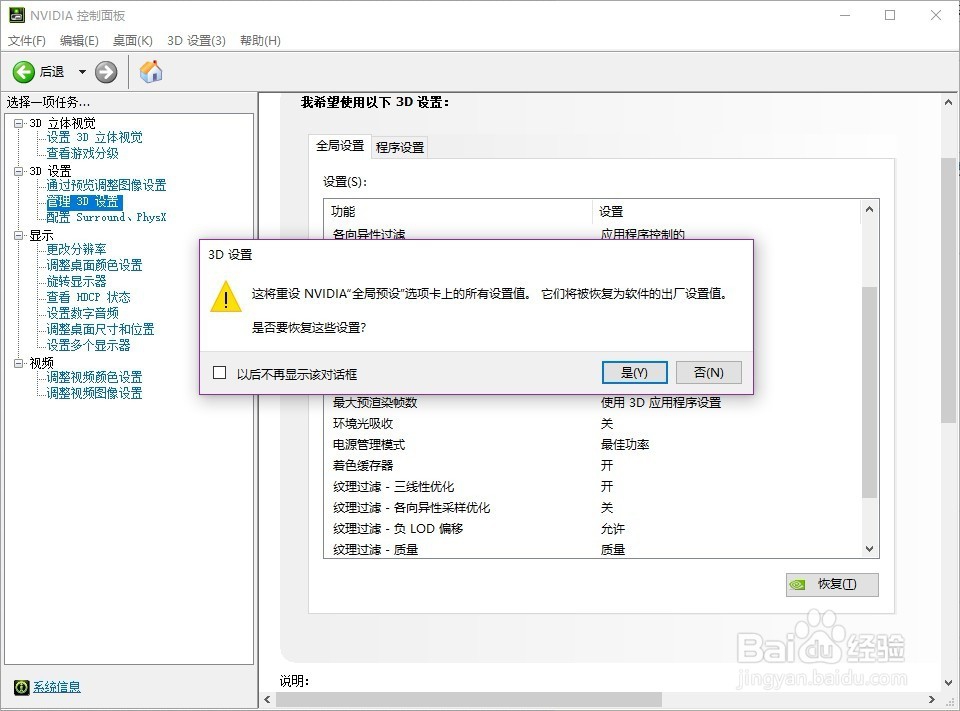
Task: Select the 最大预渲染帧数 setting row
Action: pyautogui.click(x=592, y=402)
